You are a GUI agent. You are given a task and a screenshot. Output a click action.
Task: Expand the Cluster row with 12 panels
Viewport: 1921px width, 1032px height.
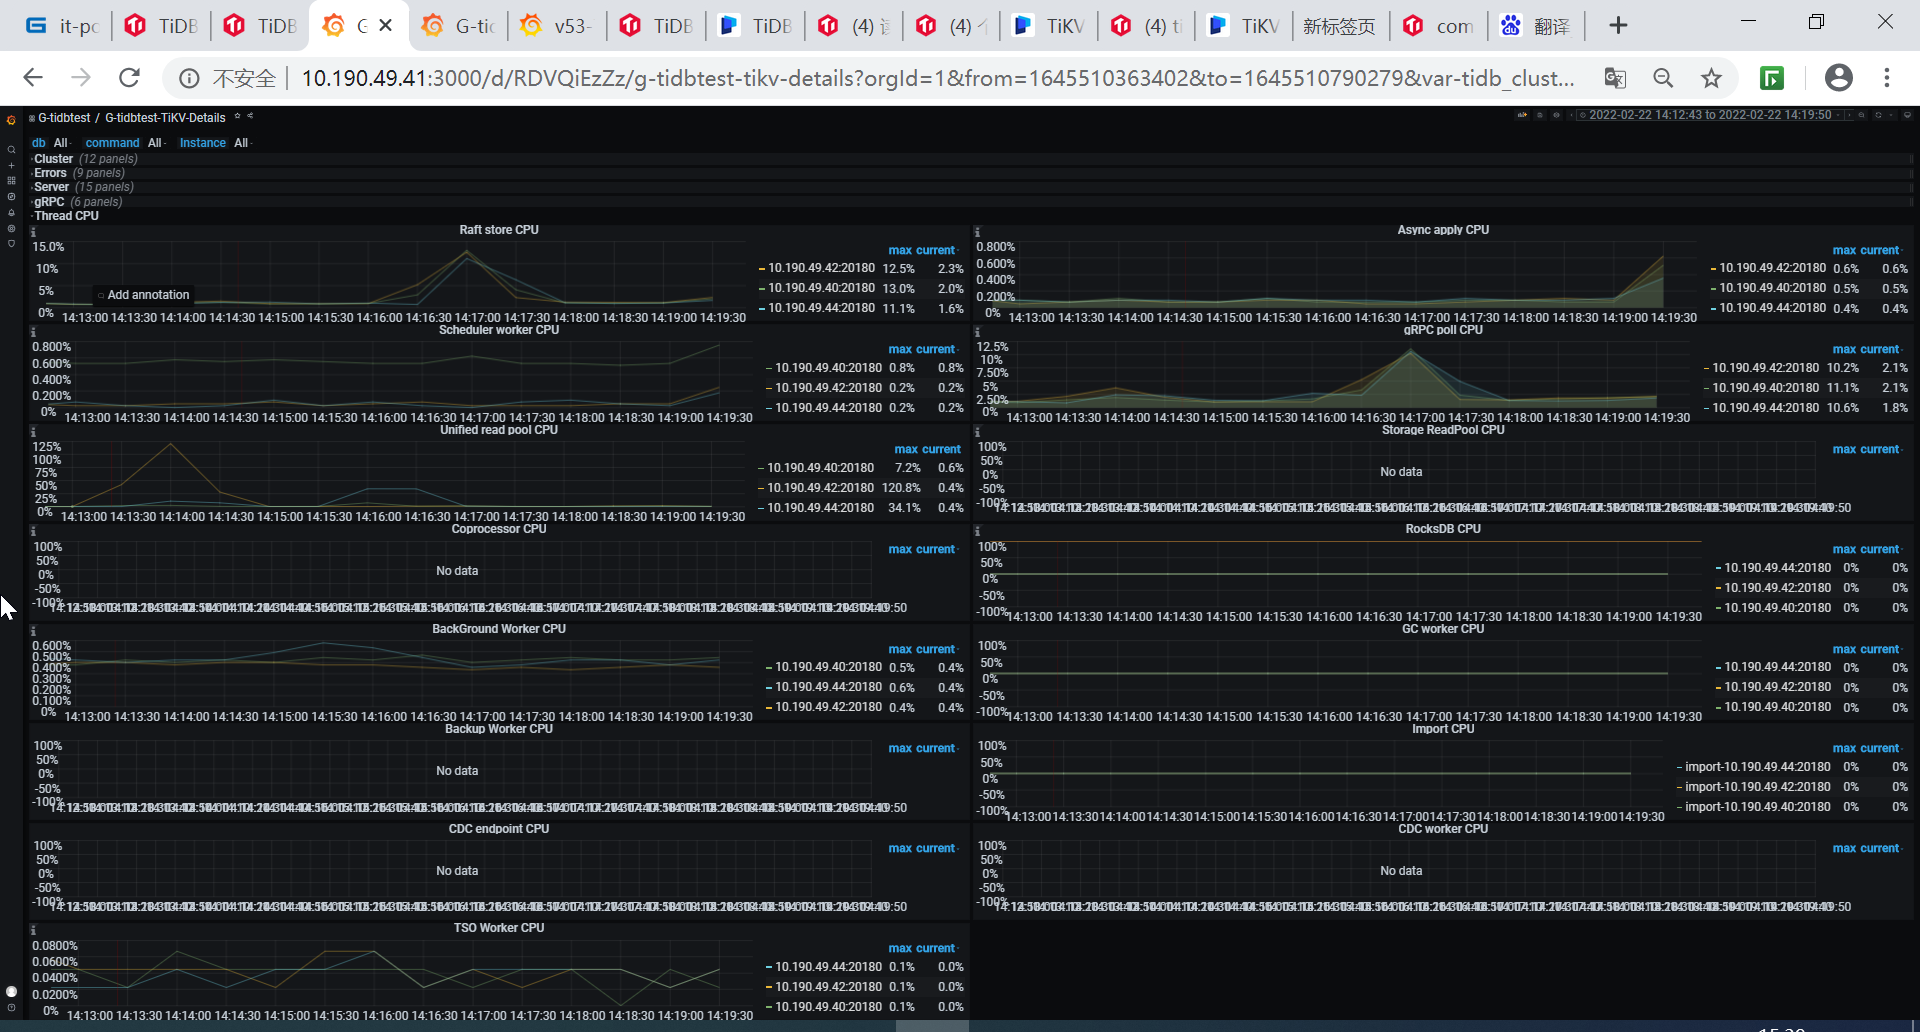click(x=54, y=159)
